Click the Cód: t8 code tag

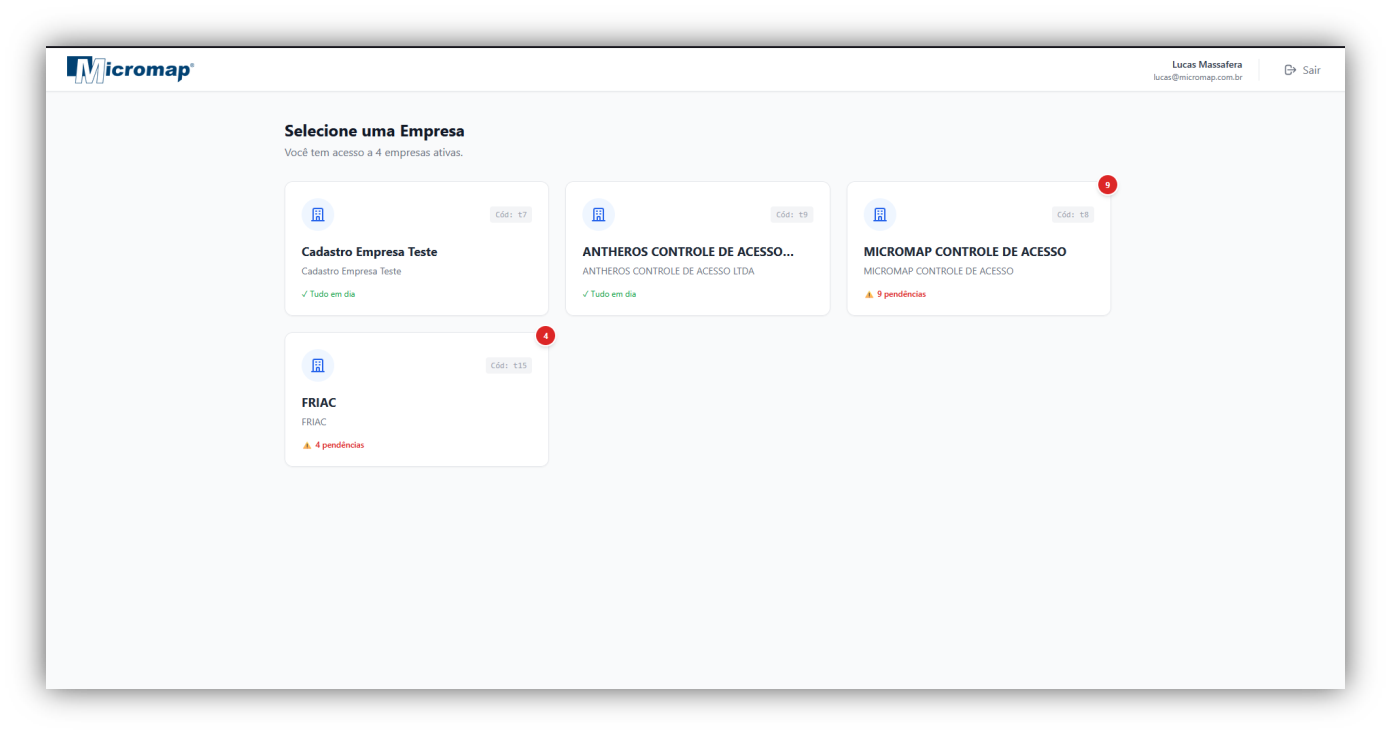click(1072, 215)
